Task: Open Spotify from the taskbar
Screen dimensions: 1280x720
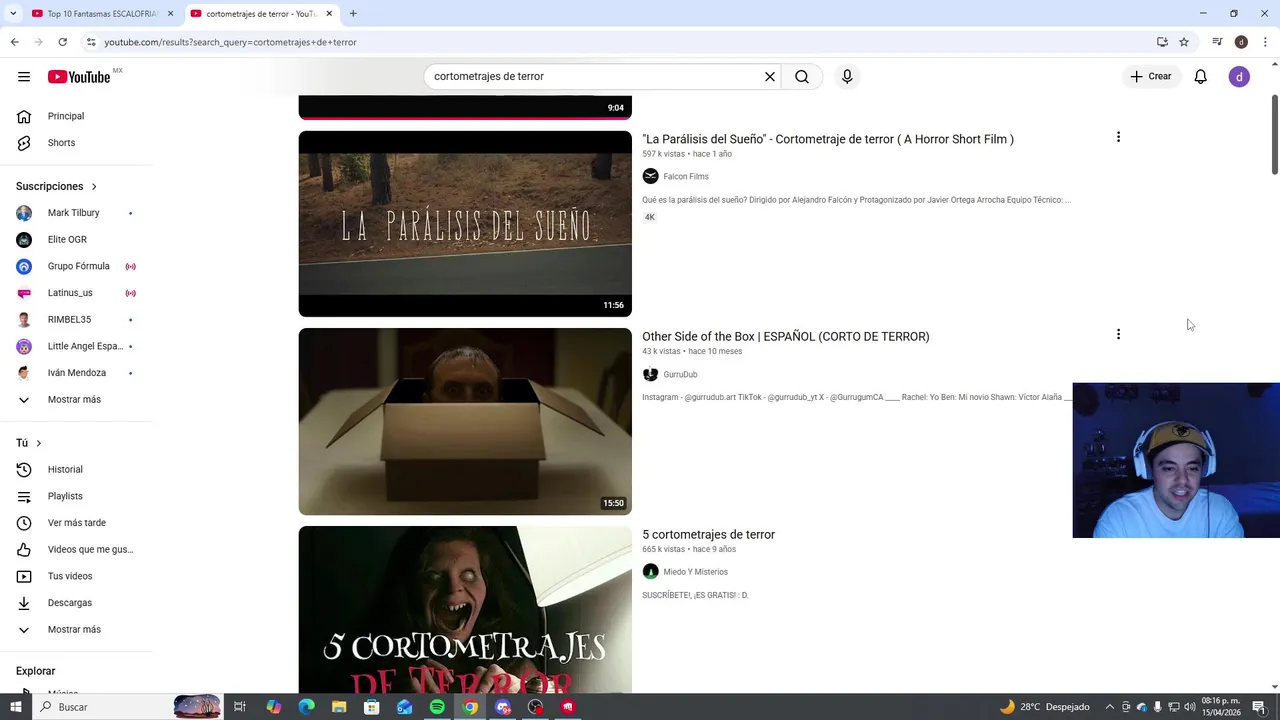Action: pyautogui.click(x=437, y=707)
